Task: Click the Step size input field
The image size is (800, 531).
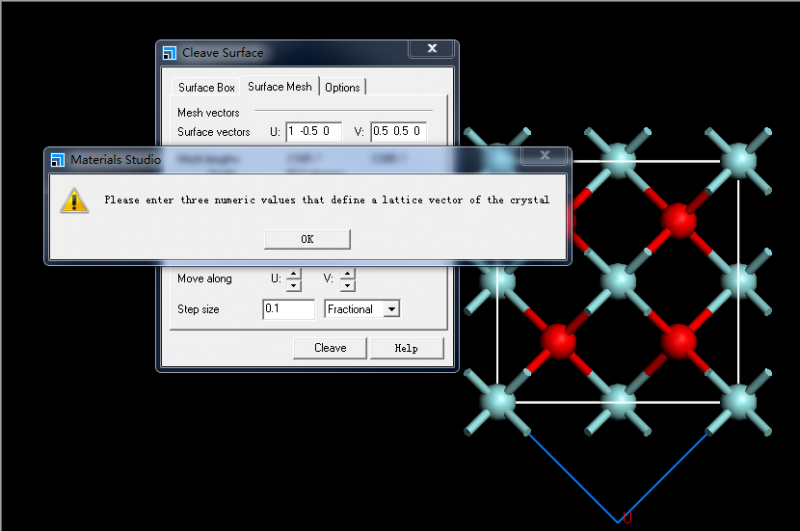Action: (289, 309)
